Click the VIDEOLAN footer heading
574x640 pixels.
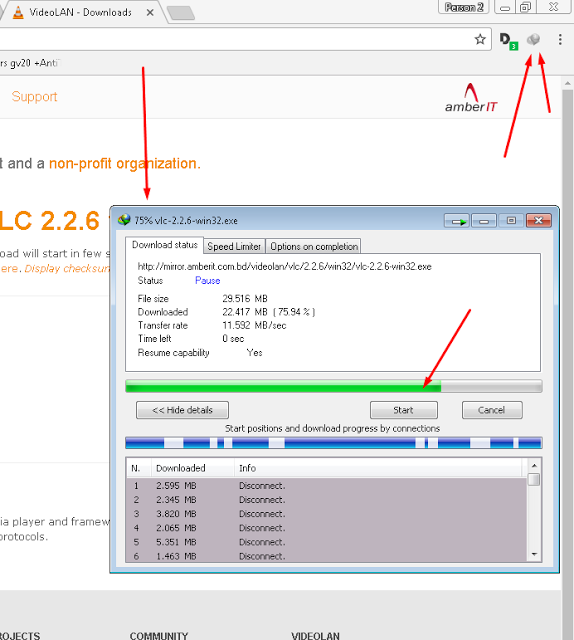[x=315, y=636]
